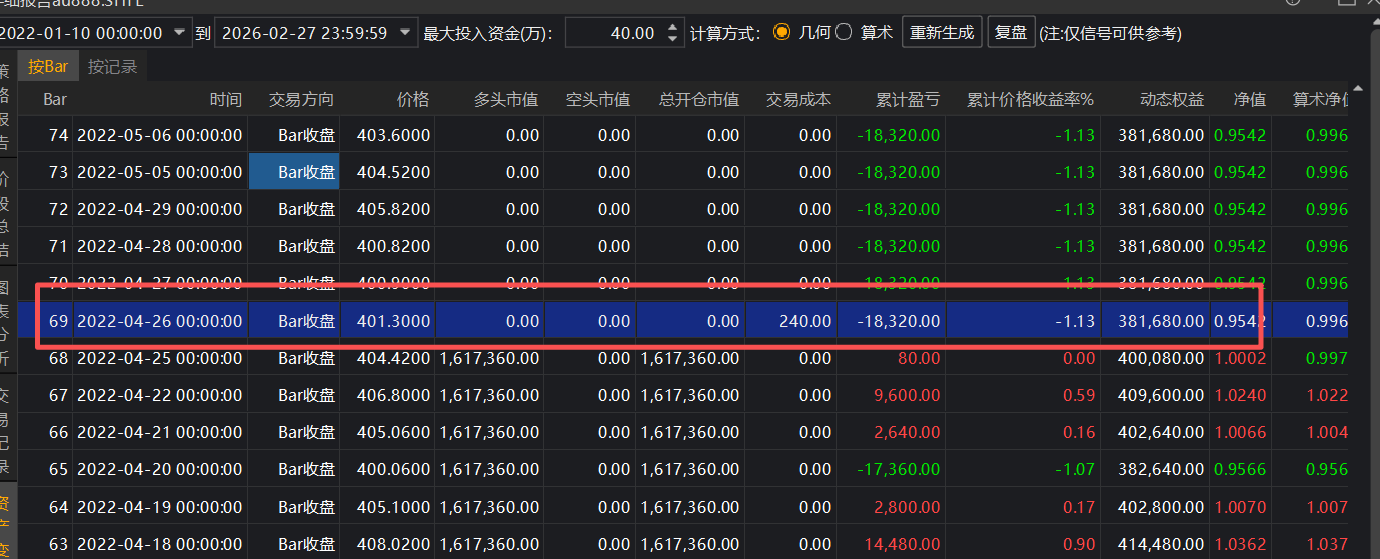The image size is (1380, 559).
Task: Open the start date dropdown arrow
Action: click(x=179, y=33)
